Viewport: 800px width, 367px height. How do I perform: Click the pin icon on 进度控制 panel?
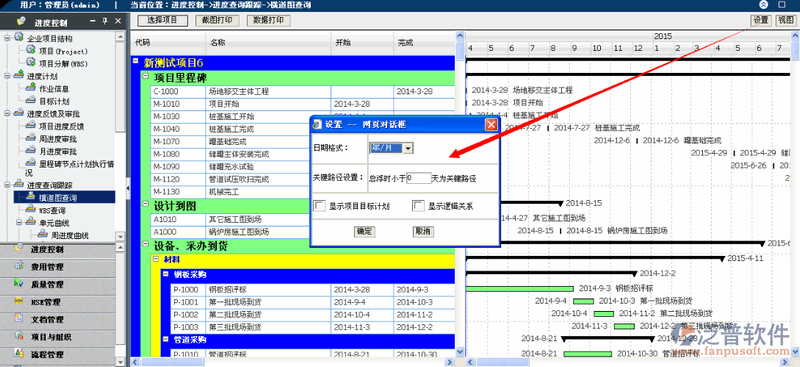(105, 21)
